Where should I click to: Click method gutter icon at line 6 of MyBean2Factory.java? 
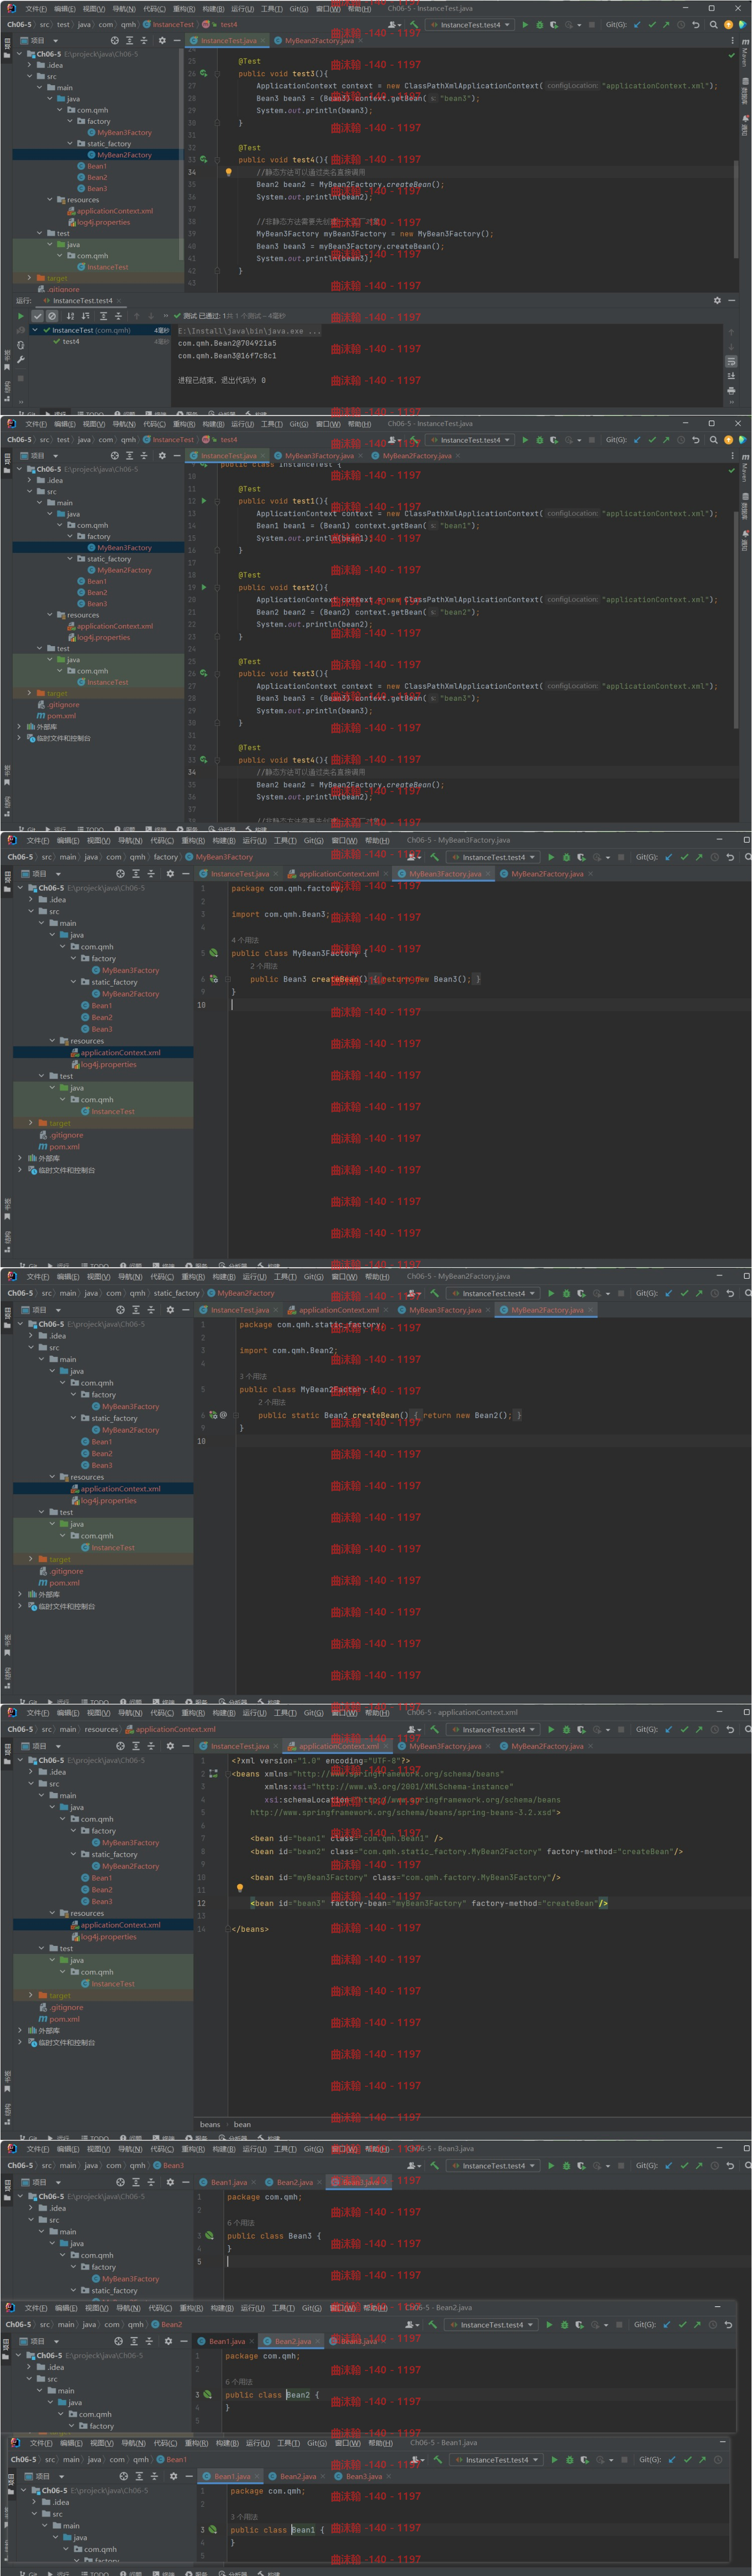[x=213, y=1415]
